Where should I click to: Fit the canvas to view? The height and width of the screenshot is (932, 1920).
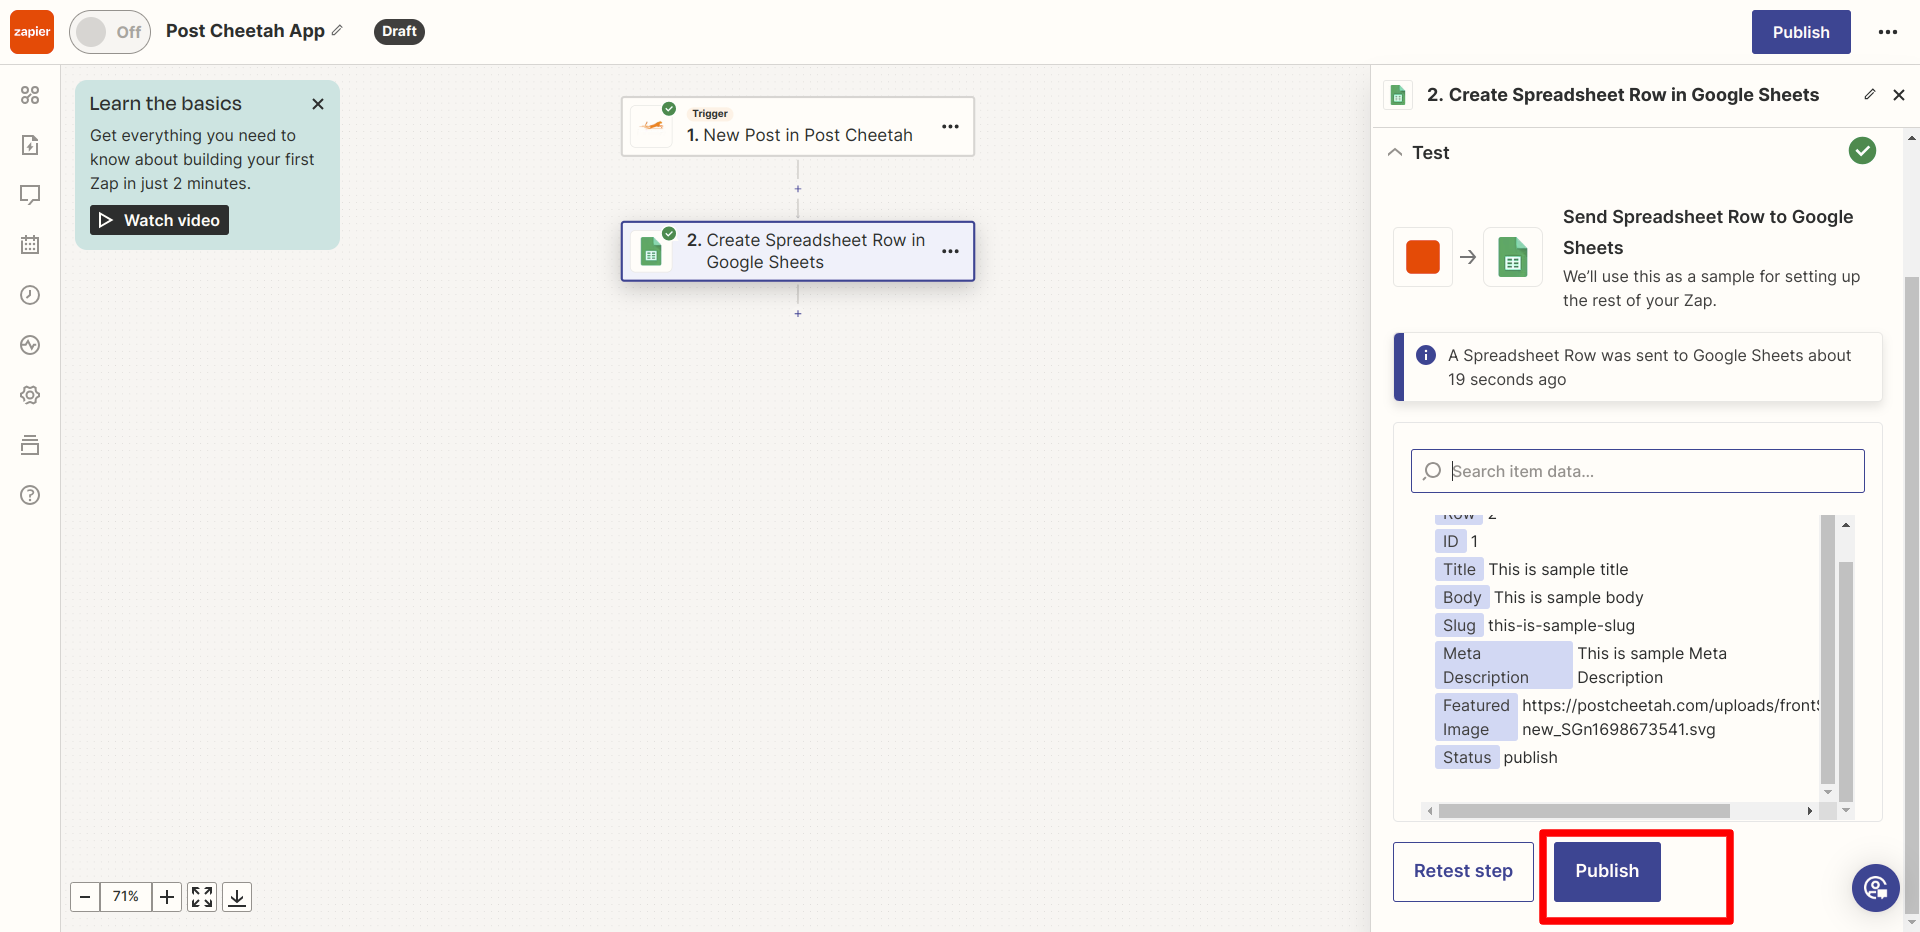pos(202,897)
